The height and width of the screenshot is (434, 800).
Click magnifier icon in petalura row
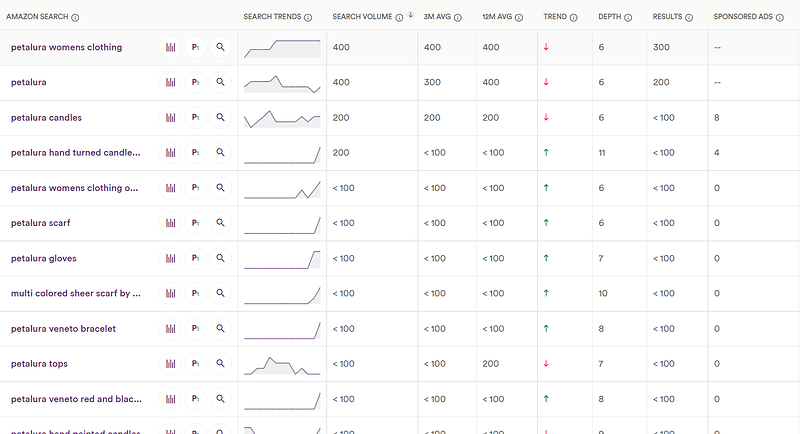pos(220,82)
